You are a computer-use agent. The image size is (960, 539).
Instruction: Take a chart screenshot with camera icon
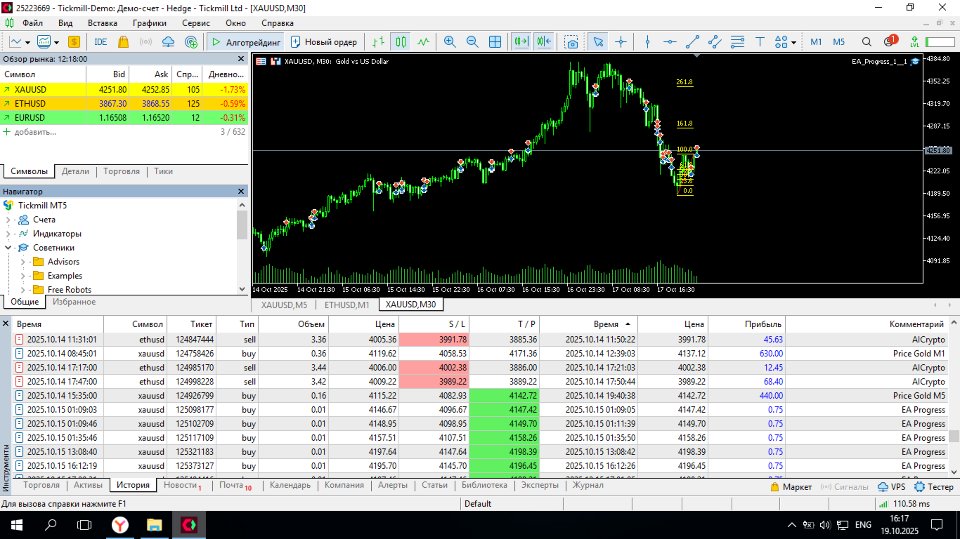[571, 42]
